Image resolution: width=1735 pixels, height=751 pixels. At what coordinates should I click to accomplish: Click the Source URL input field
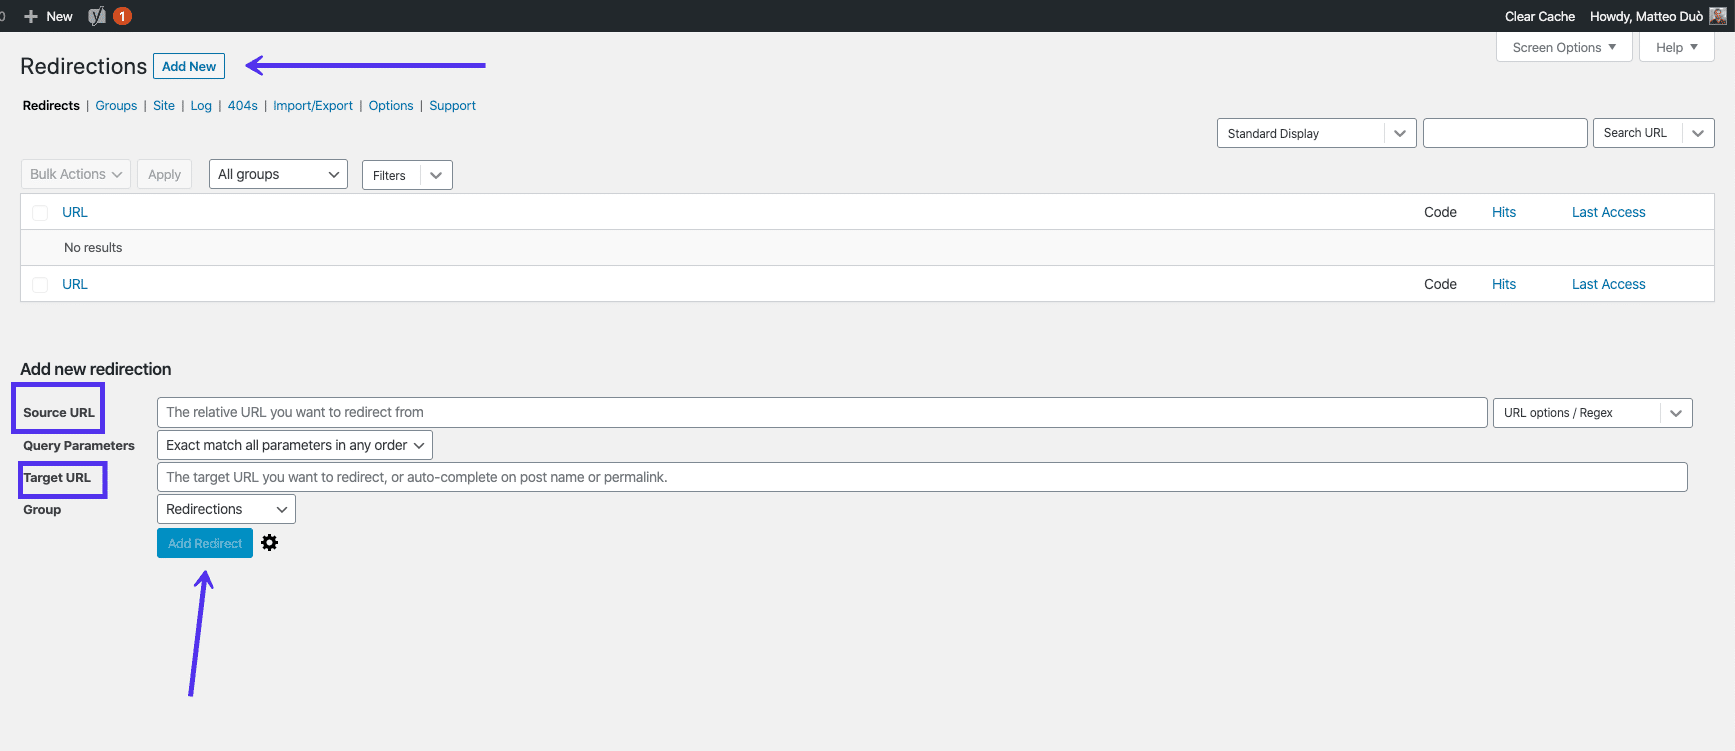click(821, 412)
